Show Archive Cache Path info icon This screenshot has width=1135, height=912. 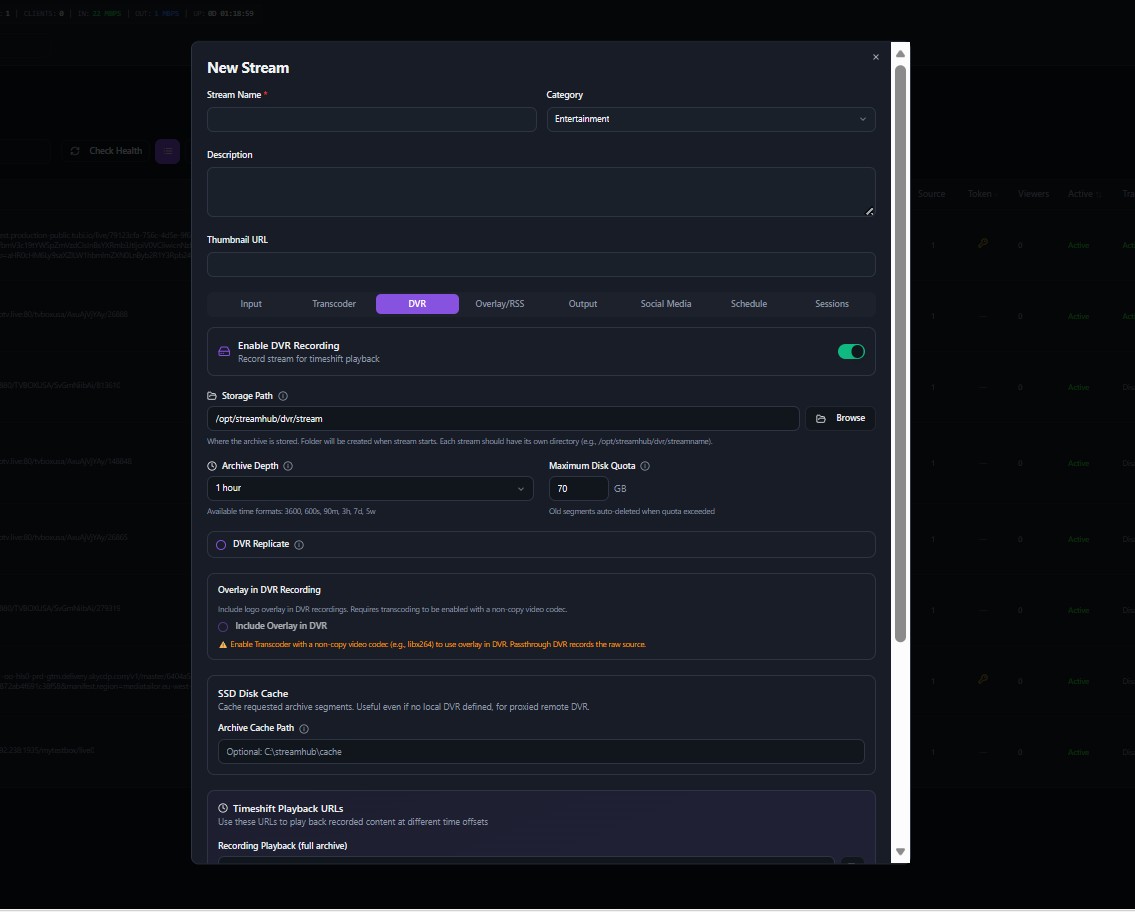[x=304, y=729]
